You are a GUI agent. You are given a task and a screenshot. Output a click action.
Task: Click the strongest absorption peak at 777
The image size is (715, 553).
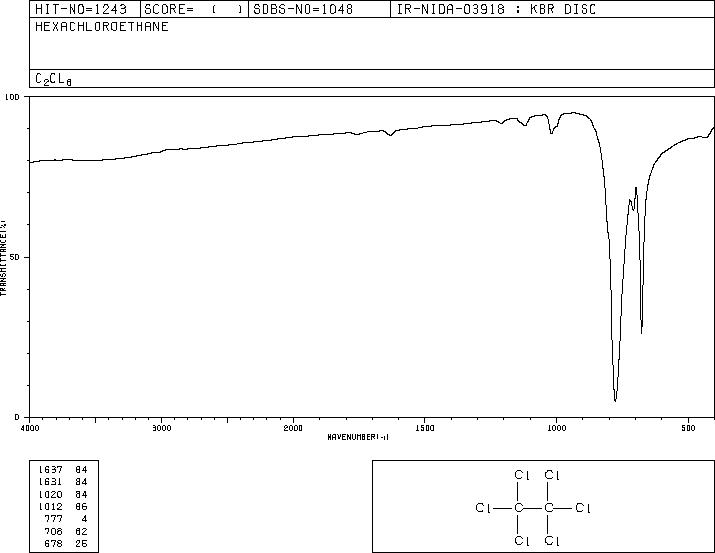615,400
